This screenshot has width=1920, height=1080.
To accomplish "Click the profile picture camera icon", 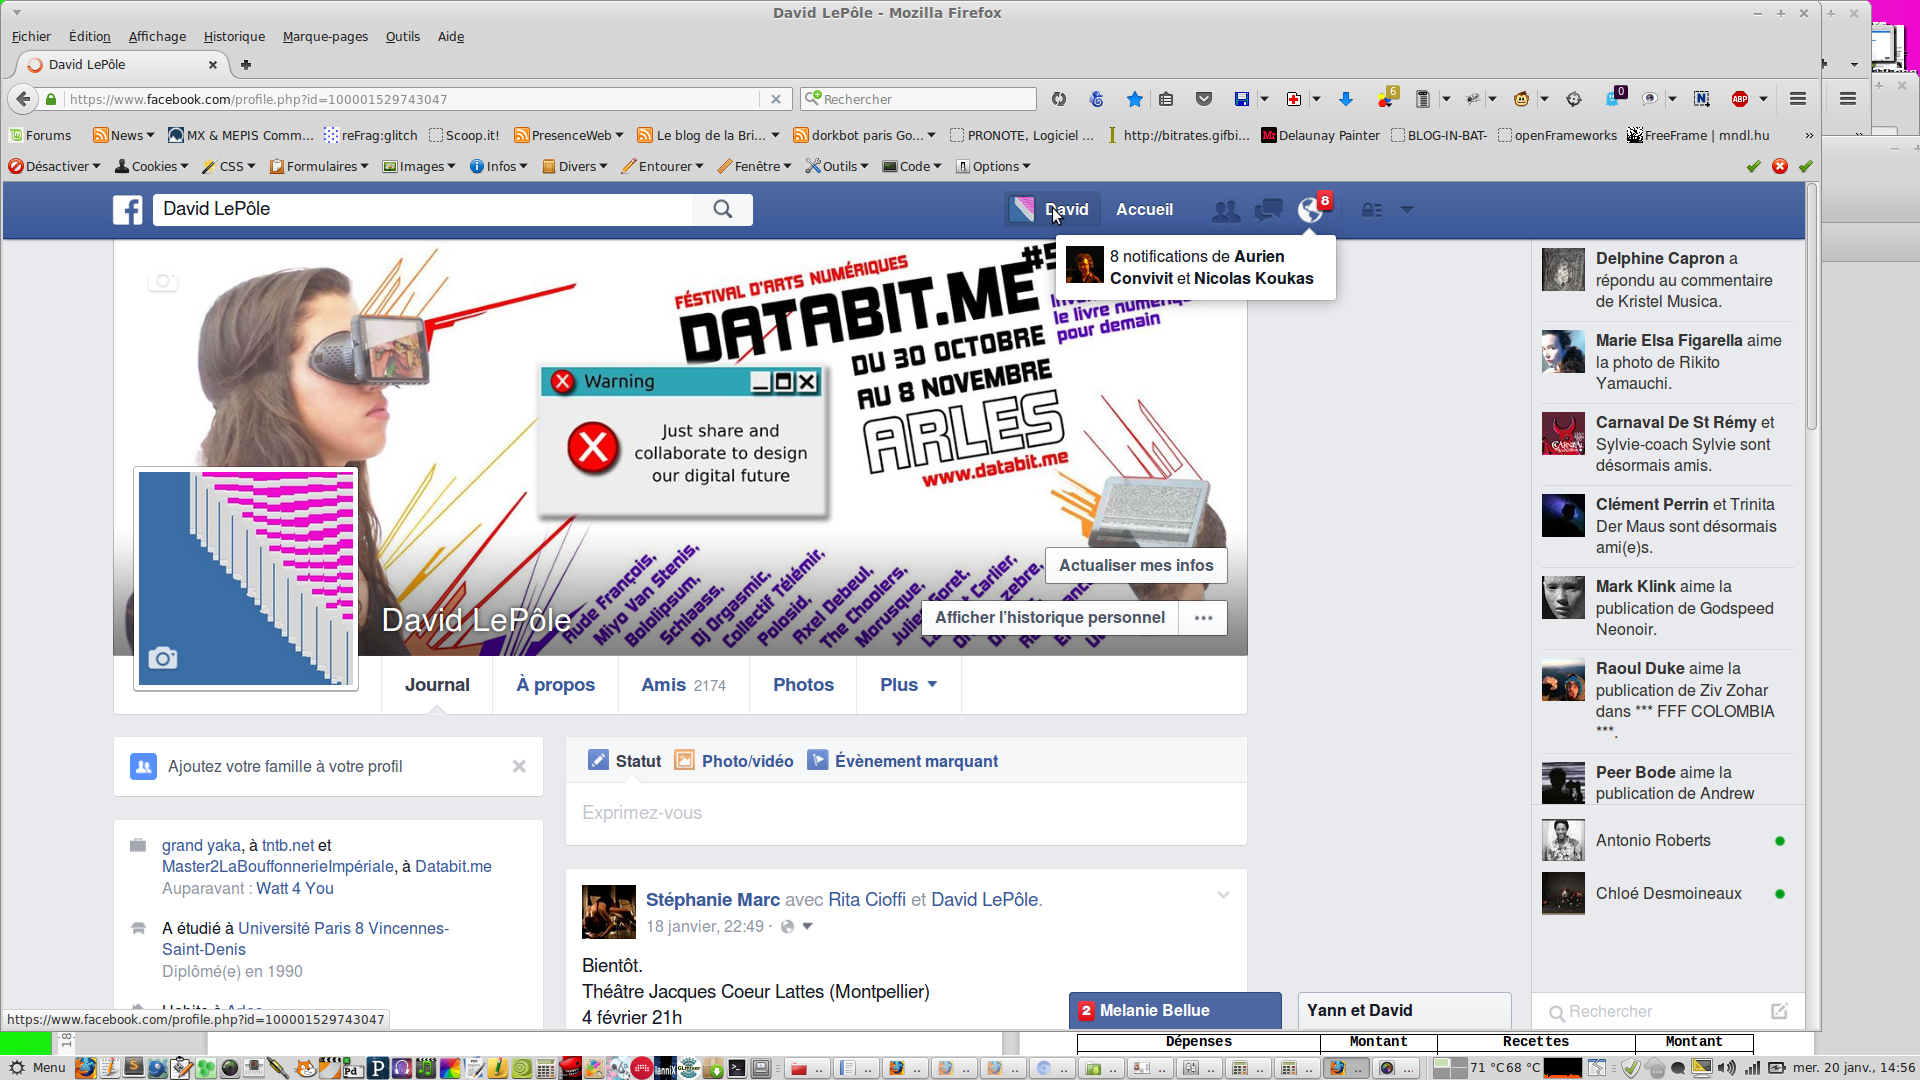I will [163, 658].
